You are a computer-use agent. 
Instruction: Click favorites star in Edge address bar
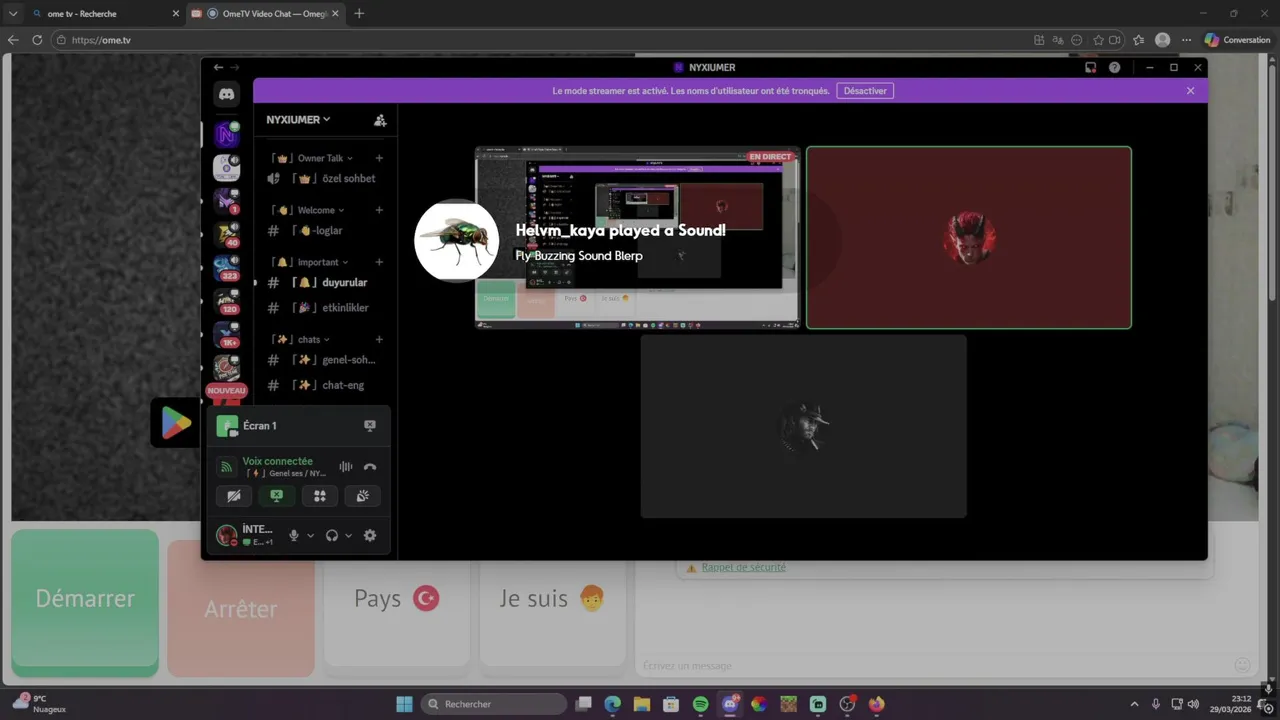pos(1098,40)
